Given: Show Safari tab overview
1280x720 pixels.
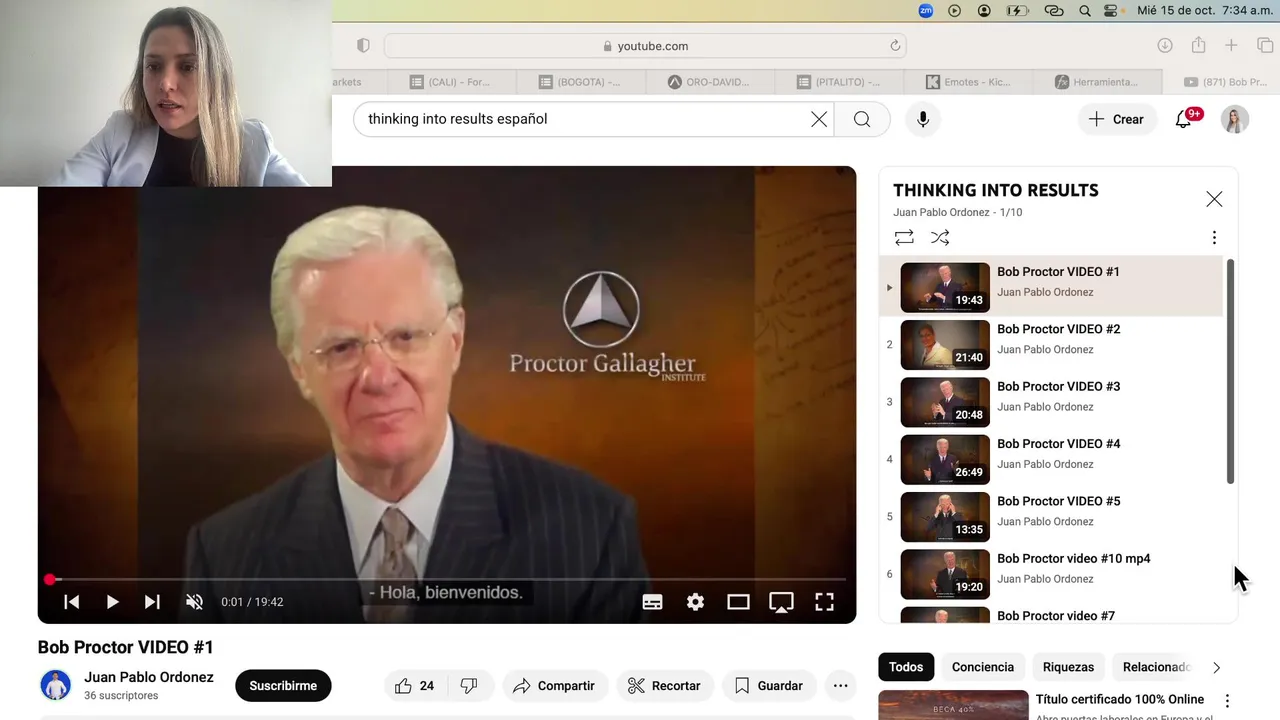Looking at the screenshot, I should click(x=1265, y=46).
